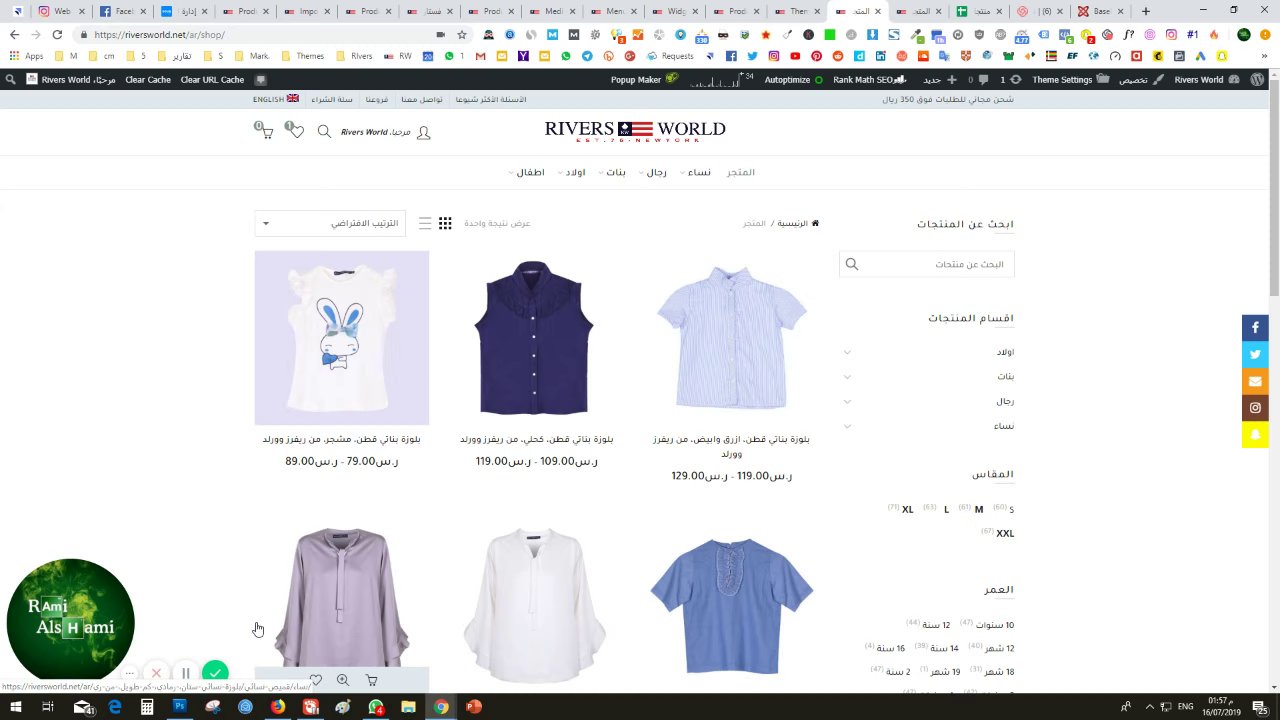Switch to grid view layout icon
Screen dimensions: 1280x720
pyautogui.click(x=445, y=223)
